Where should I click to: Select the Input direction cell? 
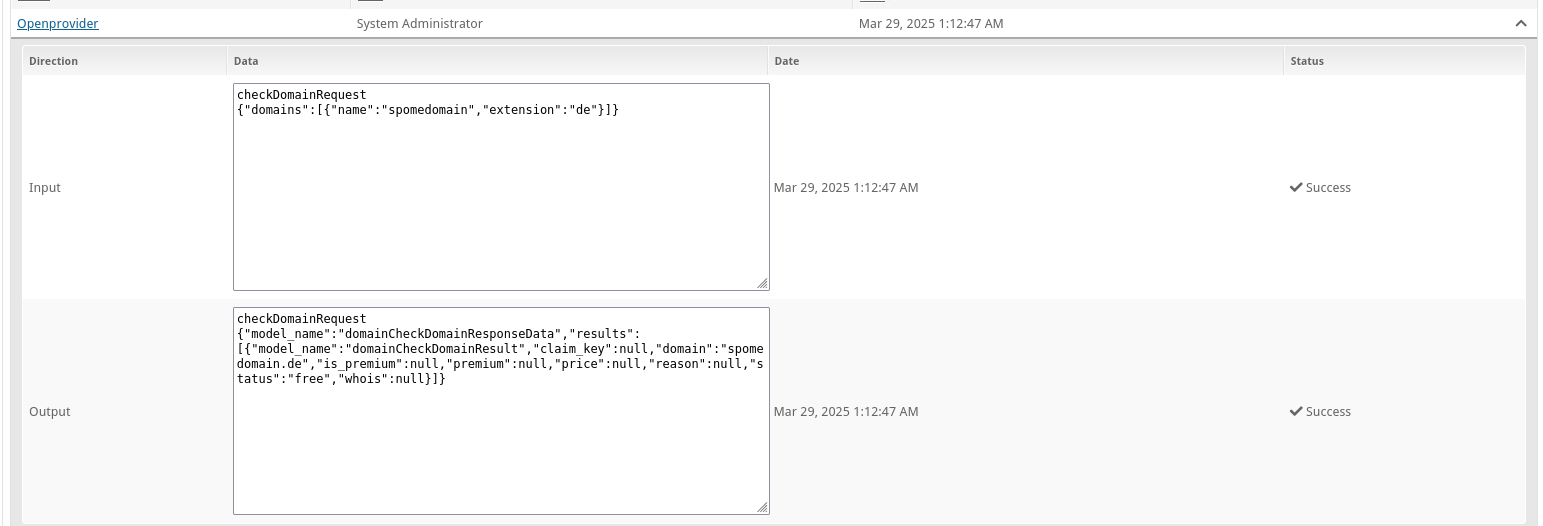coord(45,187)
